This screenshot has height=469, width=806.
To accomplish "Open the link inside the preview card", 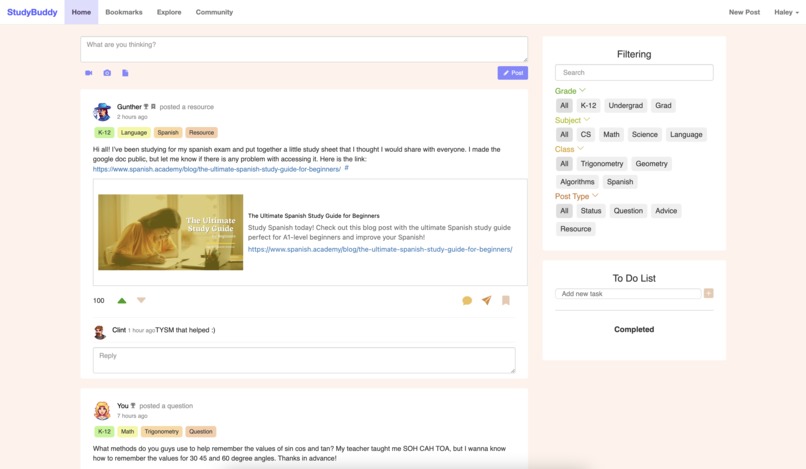I will click(x=380, y=249).
